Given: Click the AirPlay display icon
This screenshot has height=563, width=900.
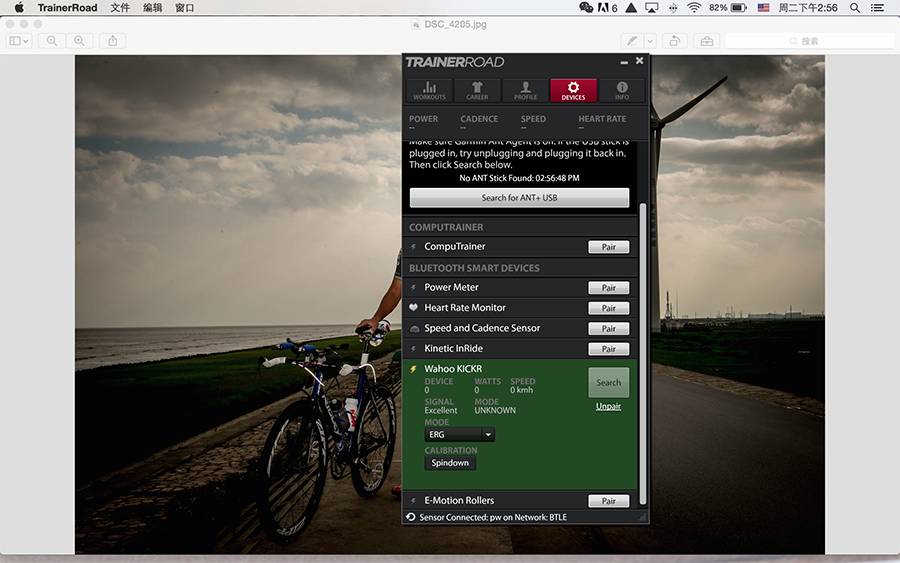Looking at the screenshot, I should (x=651, y=7).
